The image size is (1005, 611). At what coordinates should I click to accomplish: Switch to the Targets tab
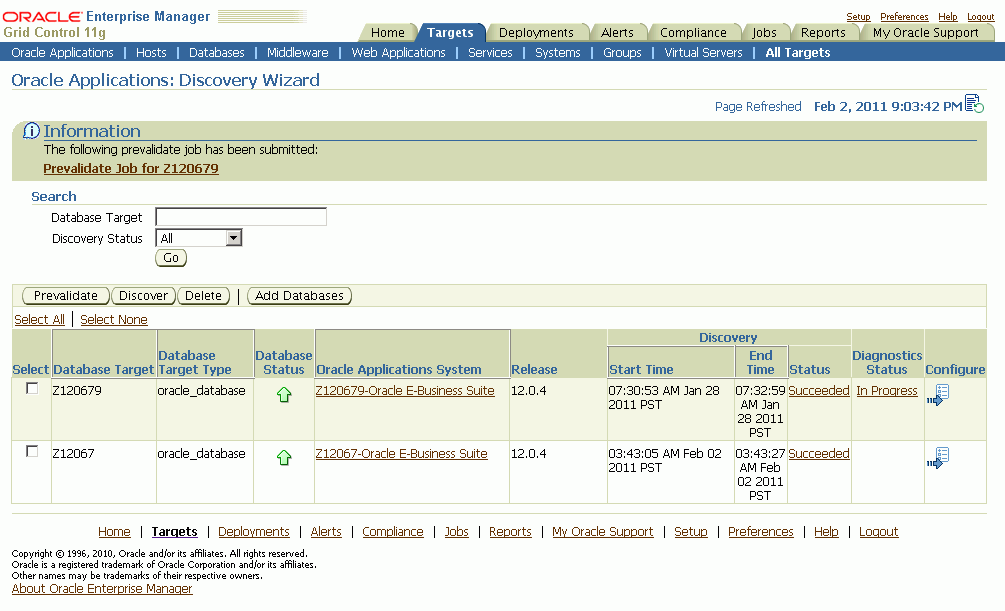click(x=450, y=33)
